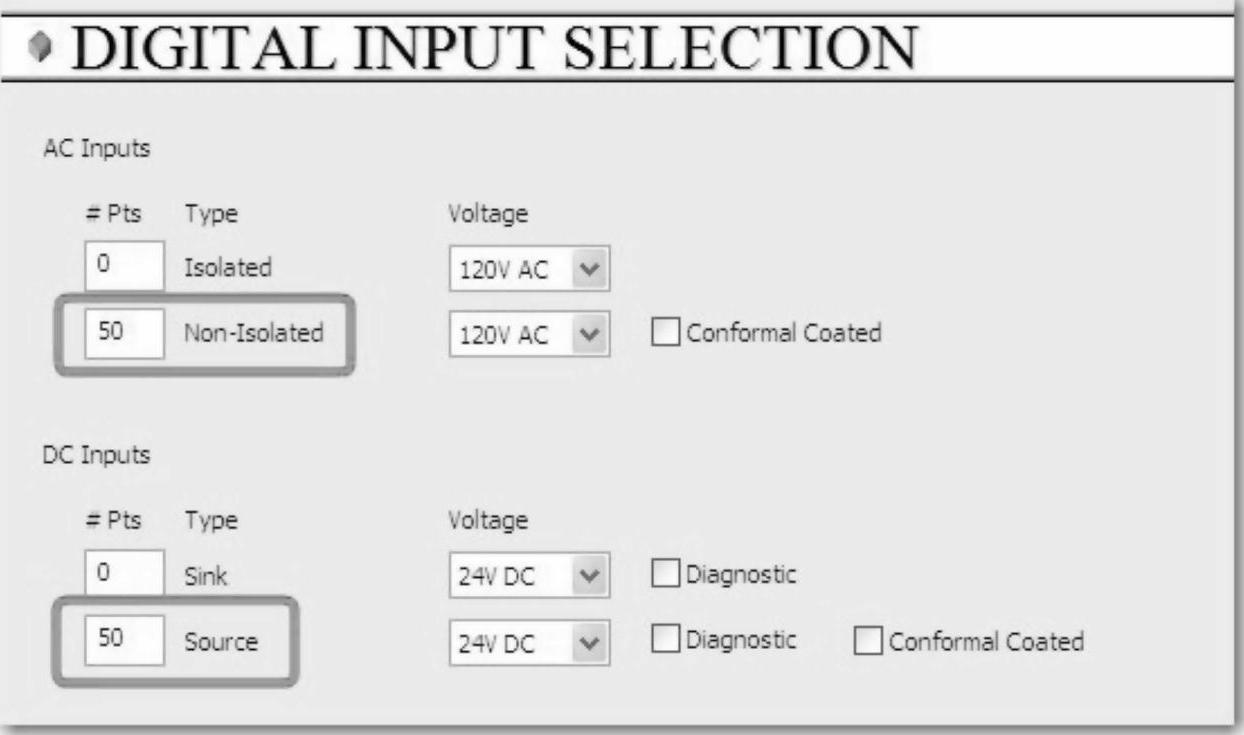Click the Digital Input Selection heading
Screen dimensions: 1244x735
(x=495, y=49)
